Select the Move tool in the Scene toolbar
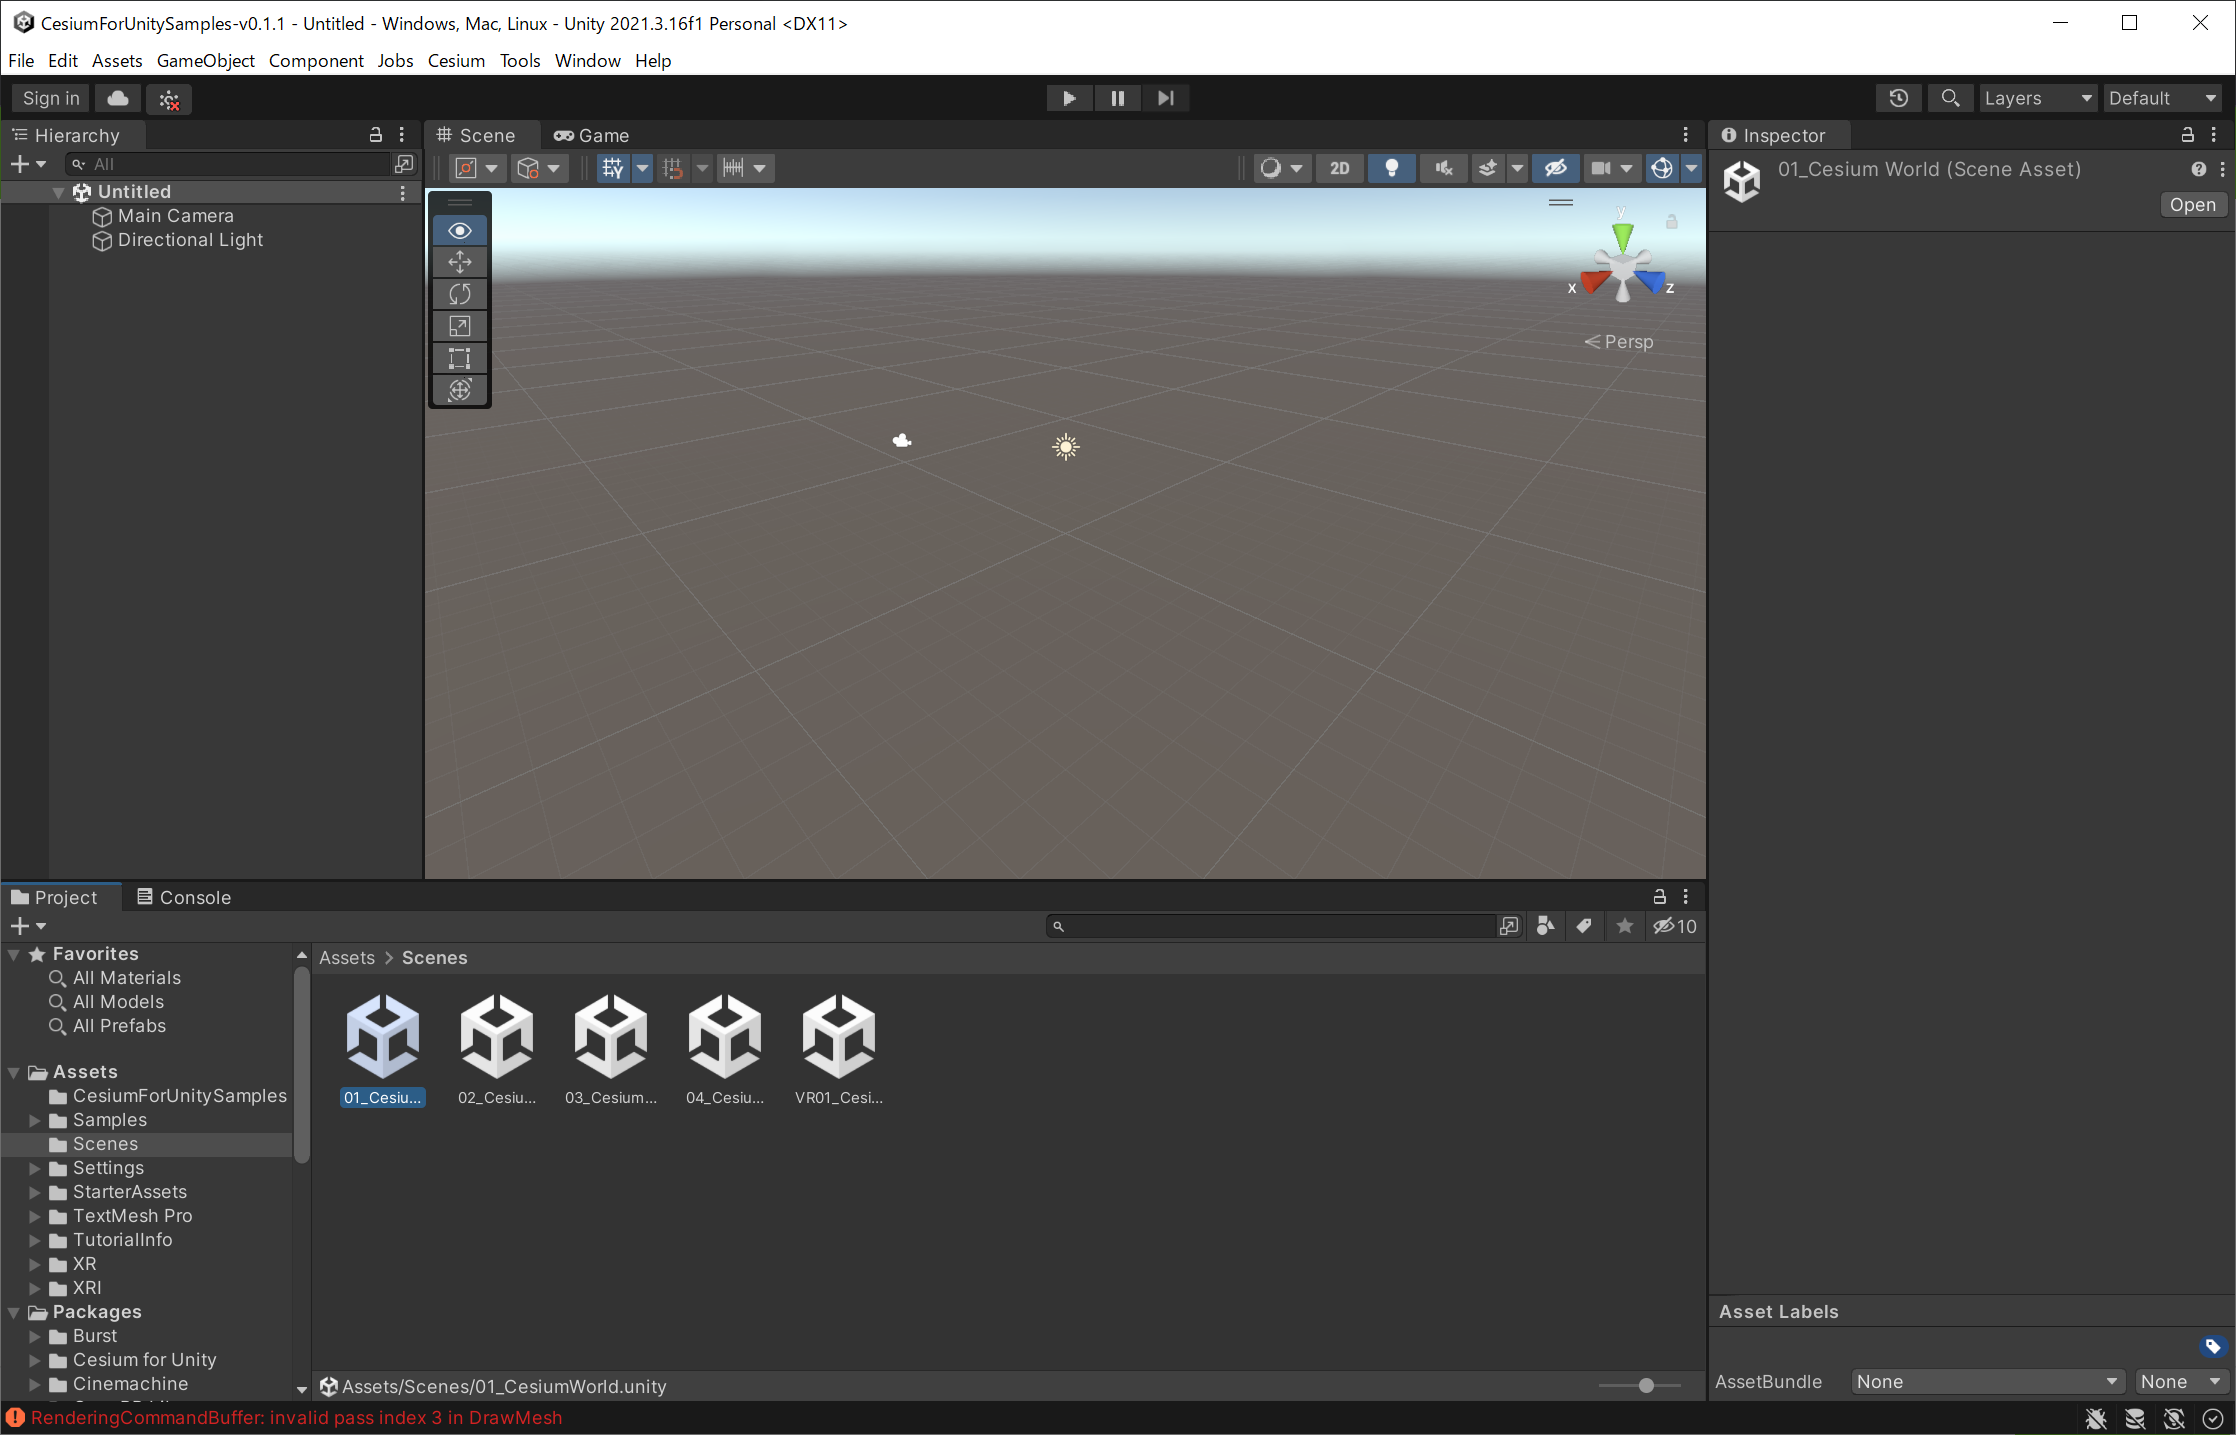The image size is (2236, 1435). tap(459, 262)
